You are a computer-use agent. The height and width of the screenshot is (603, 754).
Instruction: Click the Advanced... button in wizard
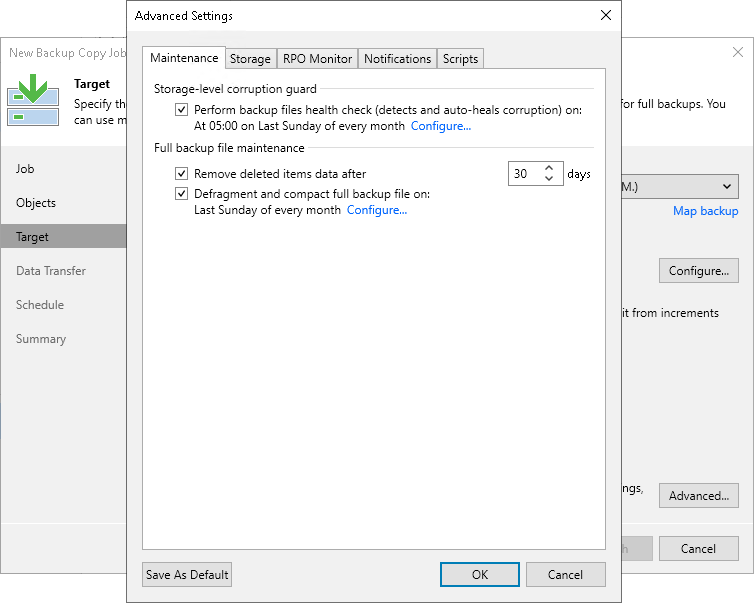click(699, 496)
